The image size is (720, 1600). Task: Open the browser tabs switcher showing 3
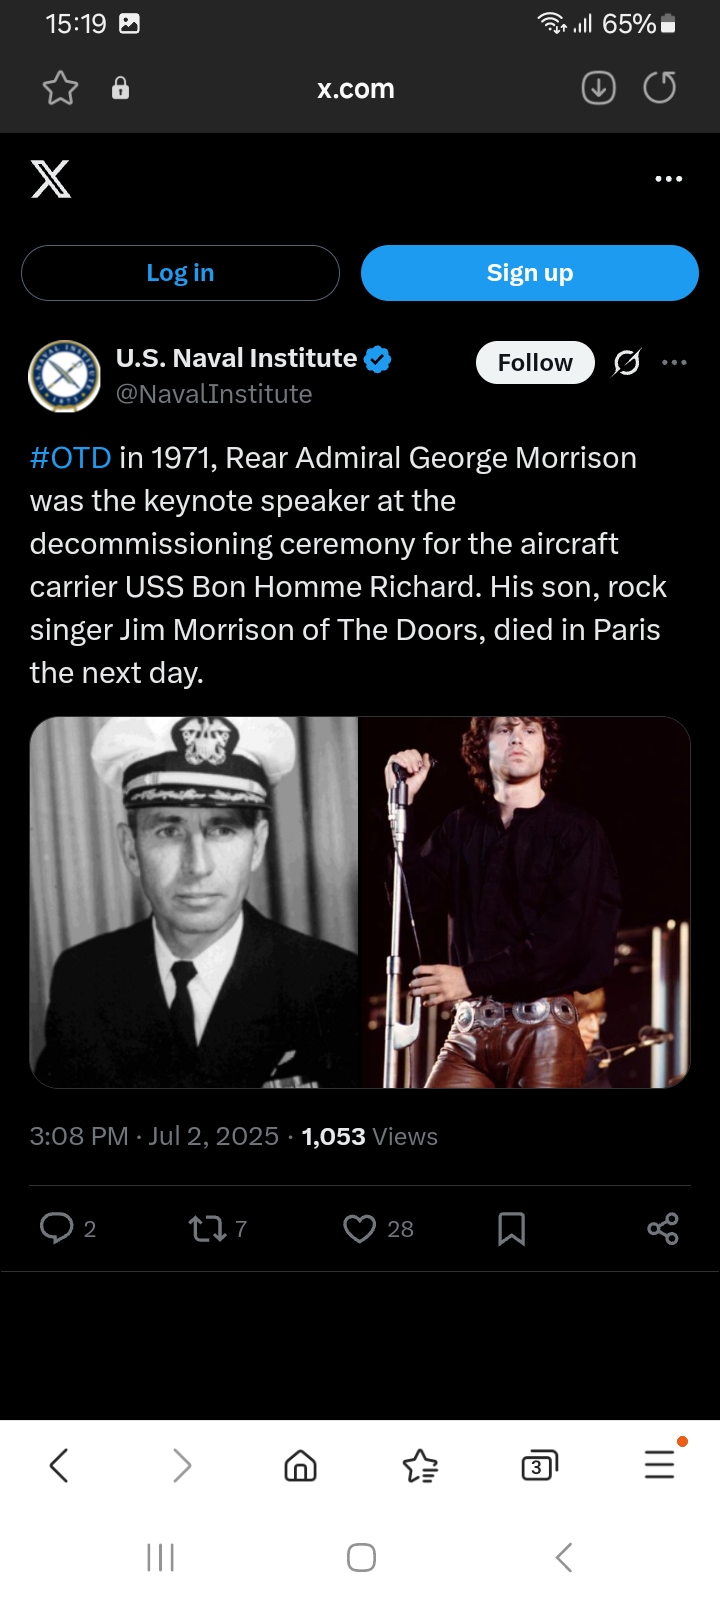539,1466
